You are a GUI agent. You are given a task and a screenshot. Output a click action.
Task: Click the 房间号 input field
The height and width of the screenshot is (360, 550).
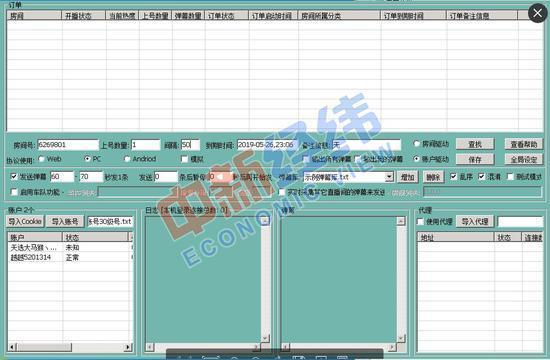(68, 145)
